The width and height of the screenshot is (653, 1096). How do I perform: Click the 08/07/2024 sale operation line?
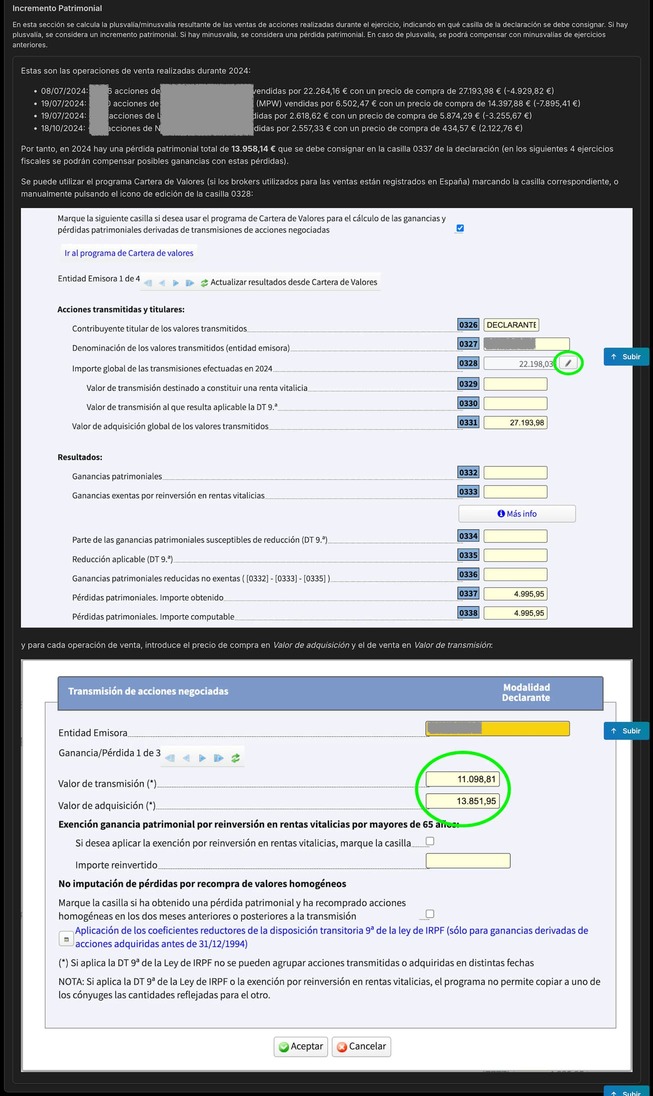coord(297,91)
